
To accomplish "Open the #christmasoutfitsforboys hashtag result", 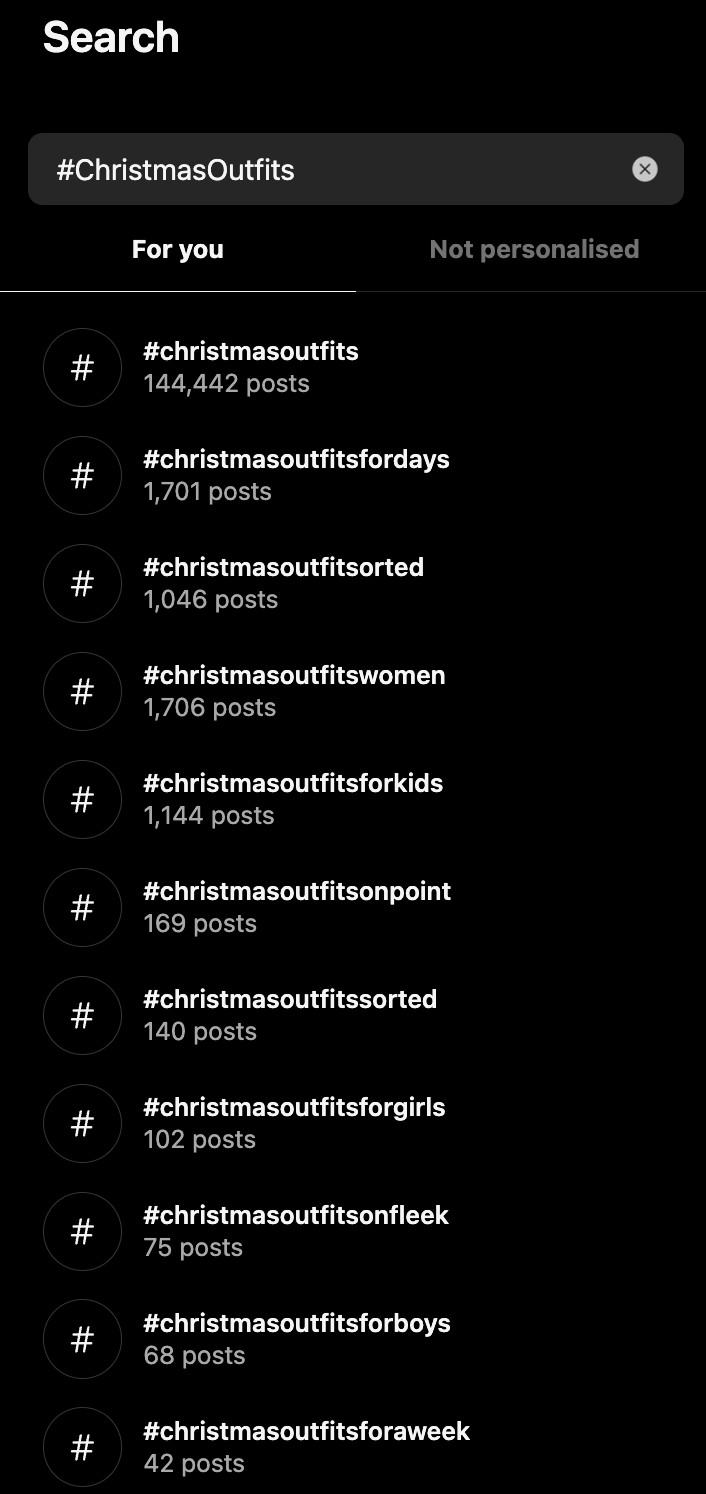I will (x=296, y=1323).
